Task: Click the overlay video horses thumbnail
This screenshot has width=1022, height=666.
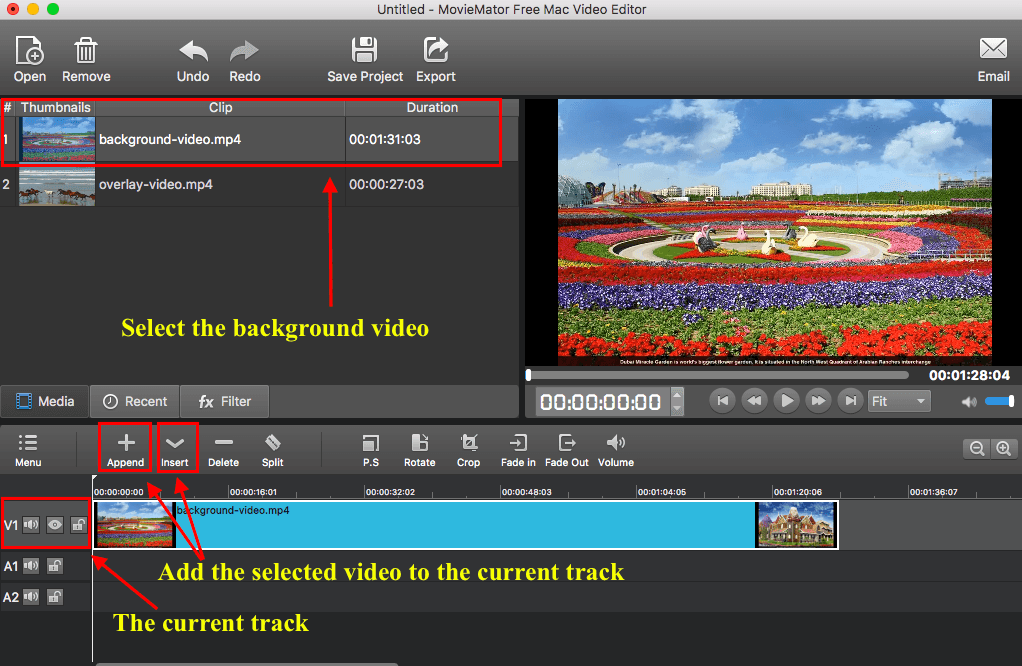Action: tap(57, 186)
